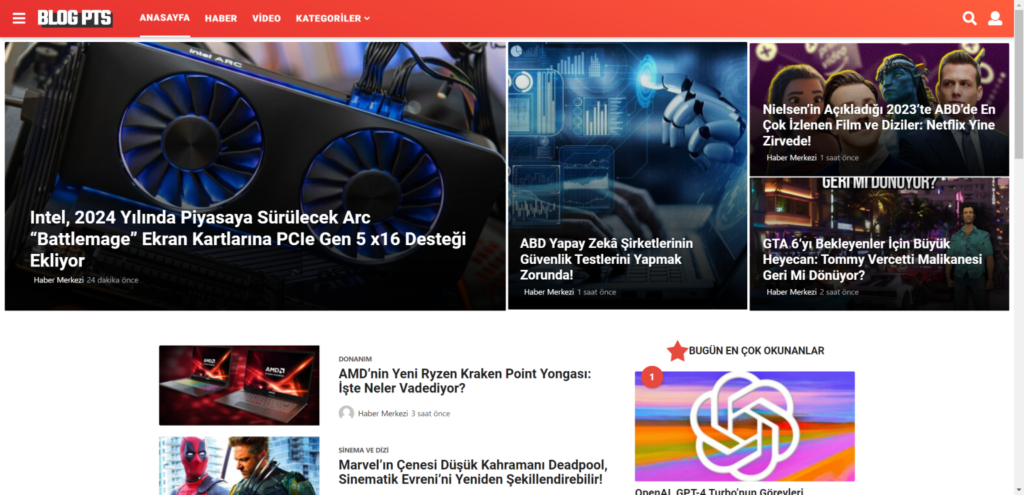Click the BLOG PTS logo
The image size is (1024, 495).
(x=74, y=18)
